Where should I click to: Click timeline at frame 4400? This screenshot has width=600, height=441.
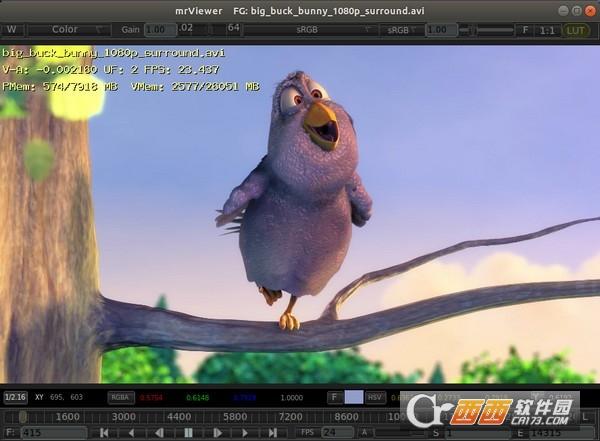(179, 416)
